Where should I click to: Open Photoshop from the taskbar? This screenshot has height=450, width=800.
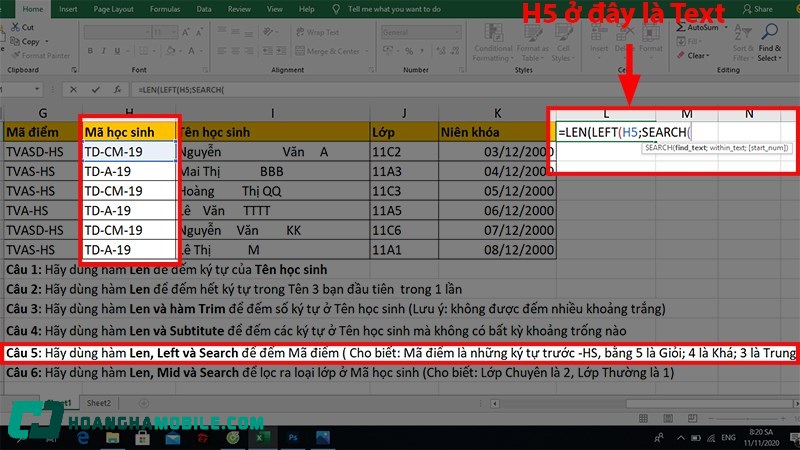tap(292, 437)
